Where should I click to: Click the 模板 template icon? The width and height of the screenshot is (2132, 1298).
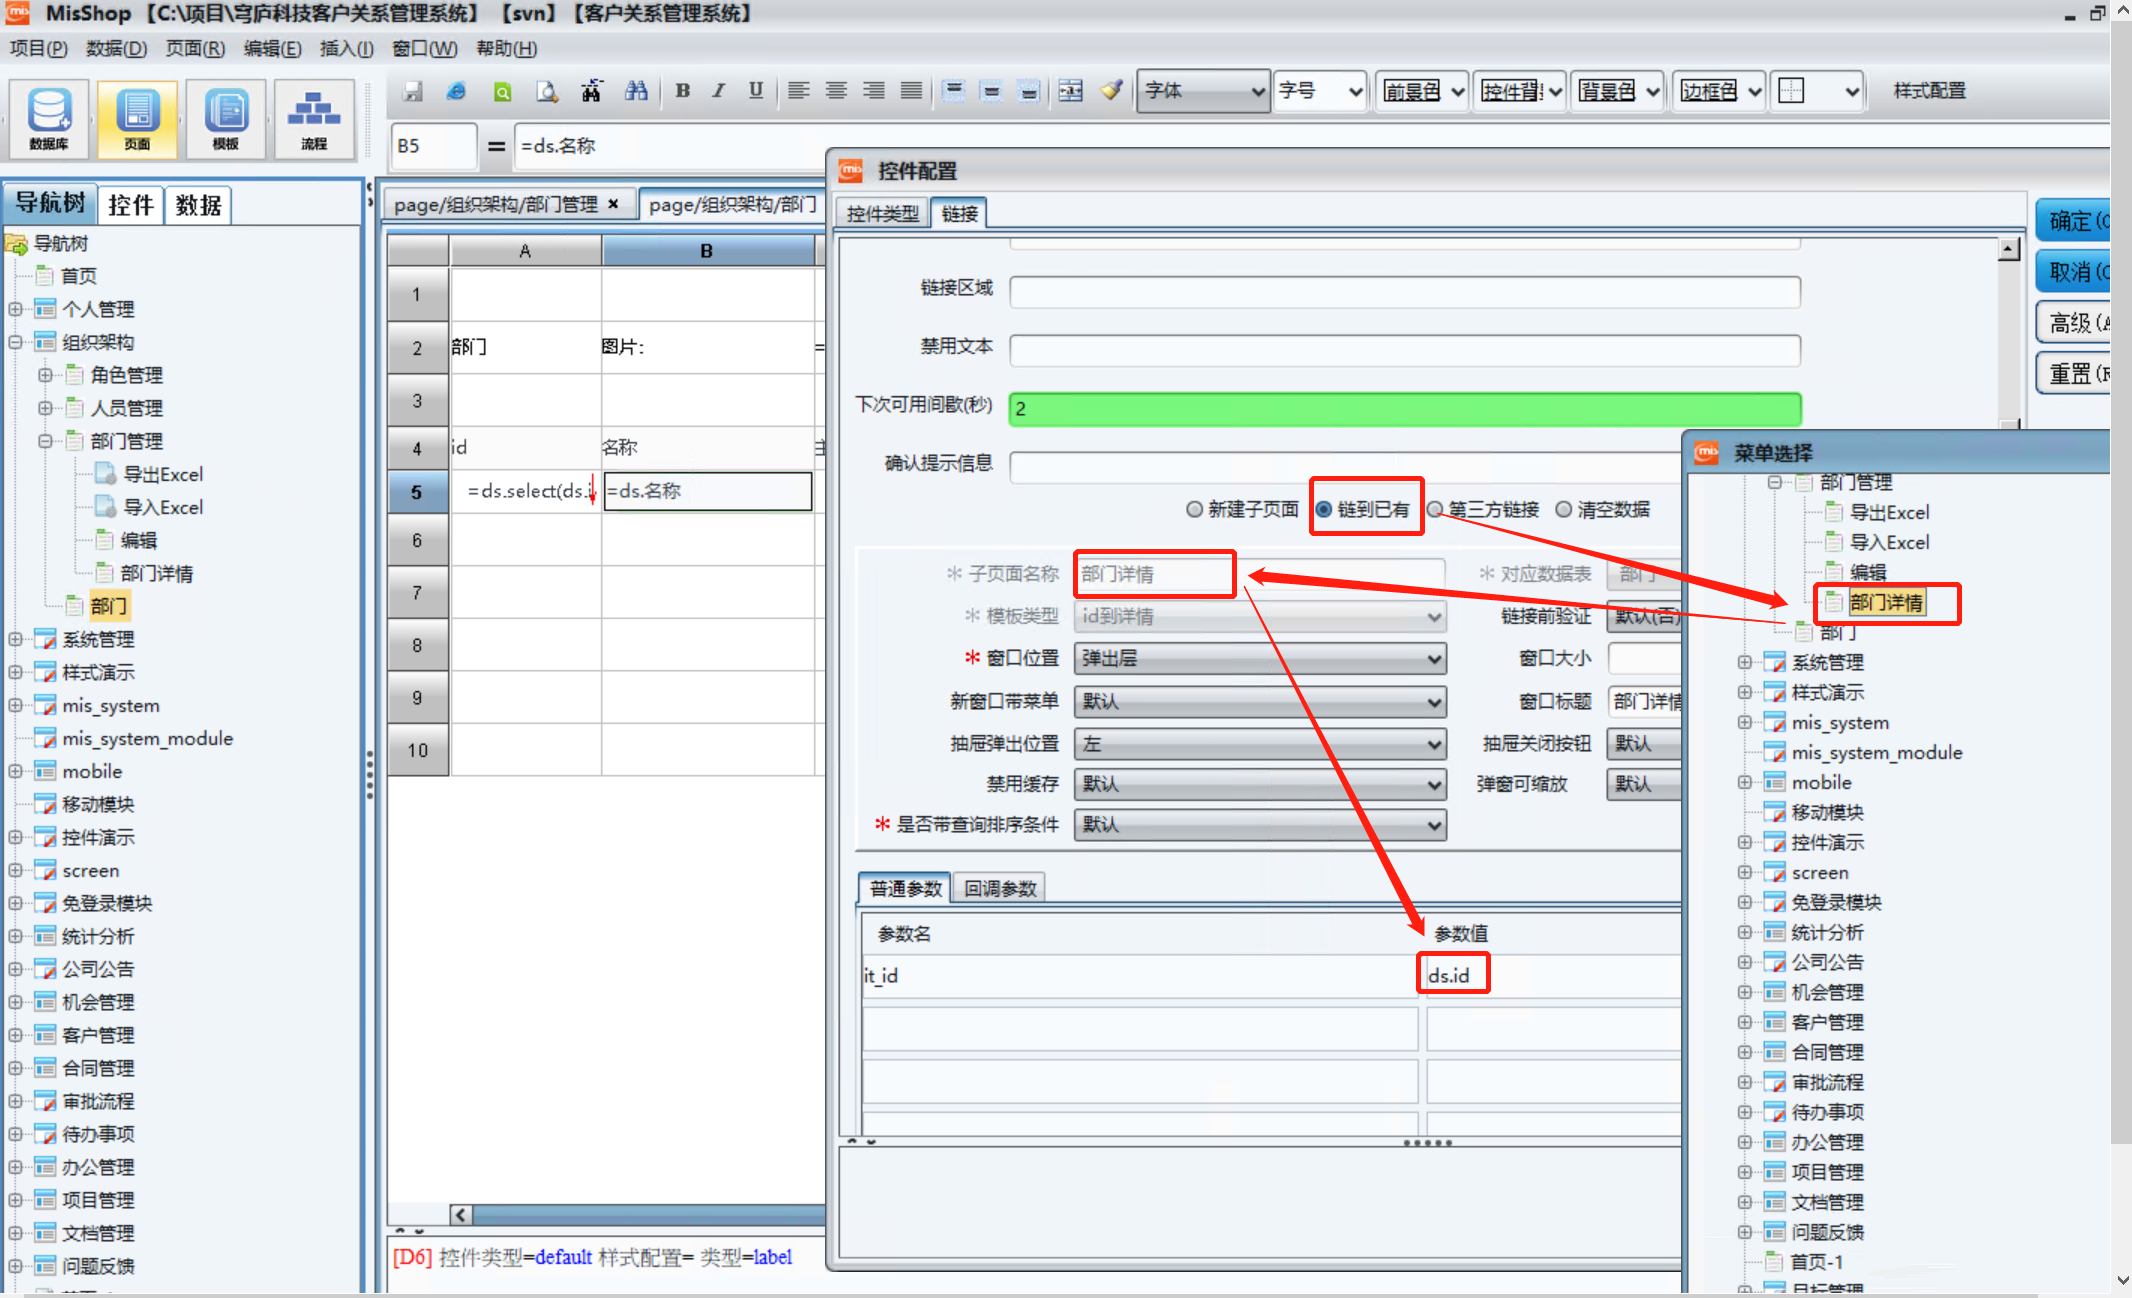tap(226, 119)
